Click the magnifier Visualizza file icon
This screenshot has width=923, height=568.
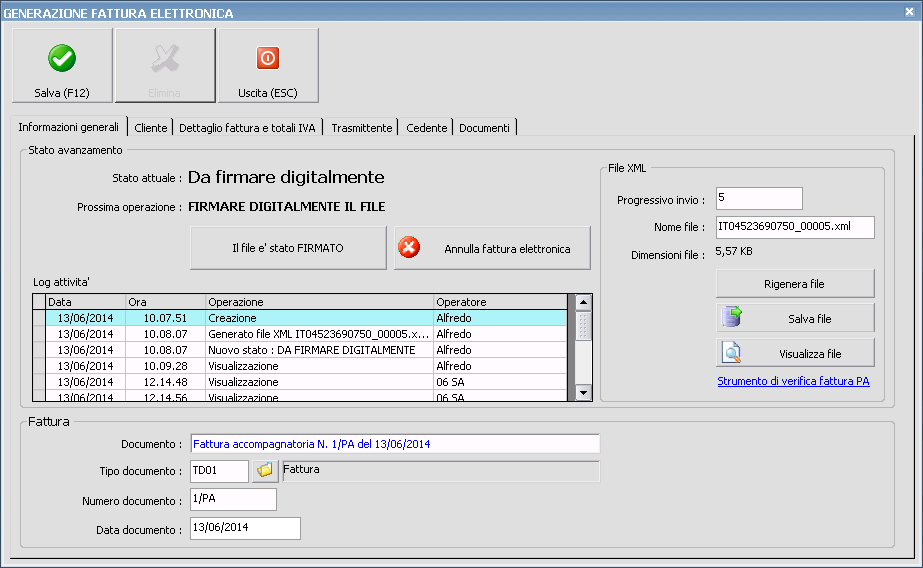[732, 353]
